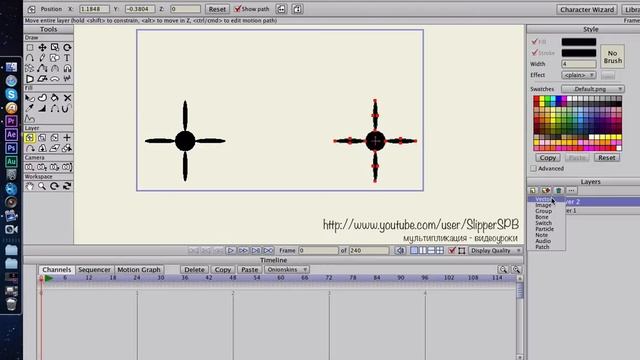The width and height of the screenshot is (640, 360).
Task: Select the Add Point tool
Action: 30,58
